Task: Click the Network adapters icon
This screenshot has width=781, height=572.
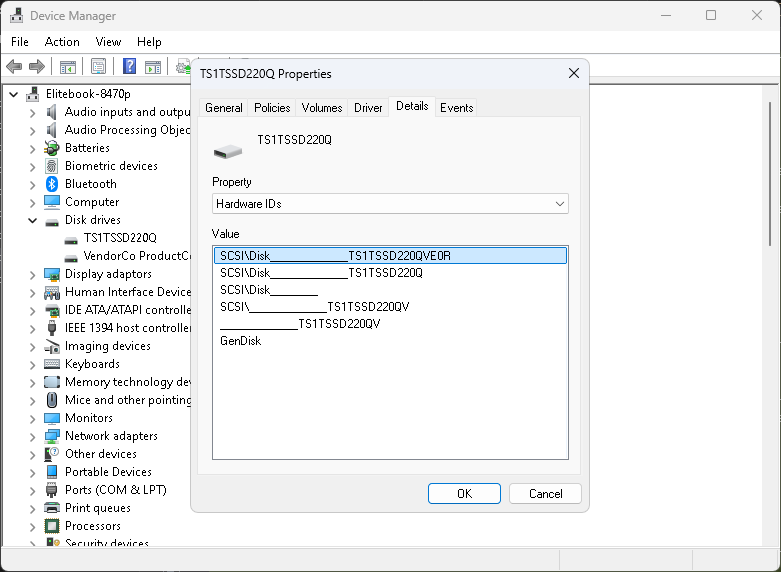Action: (x=52, y=436)
